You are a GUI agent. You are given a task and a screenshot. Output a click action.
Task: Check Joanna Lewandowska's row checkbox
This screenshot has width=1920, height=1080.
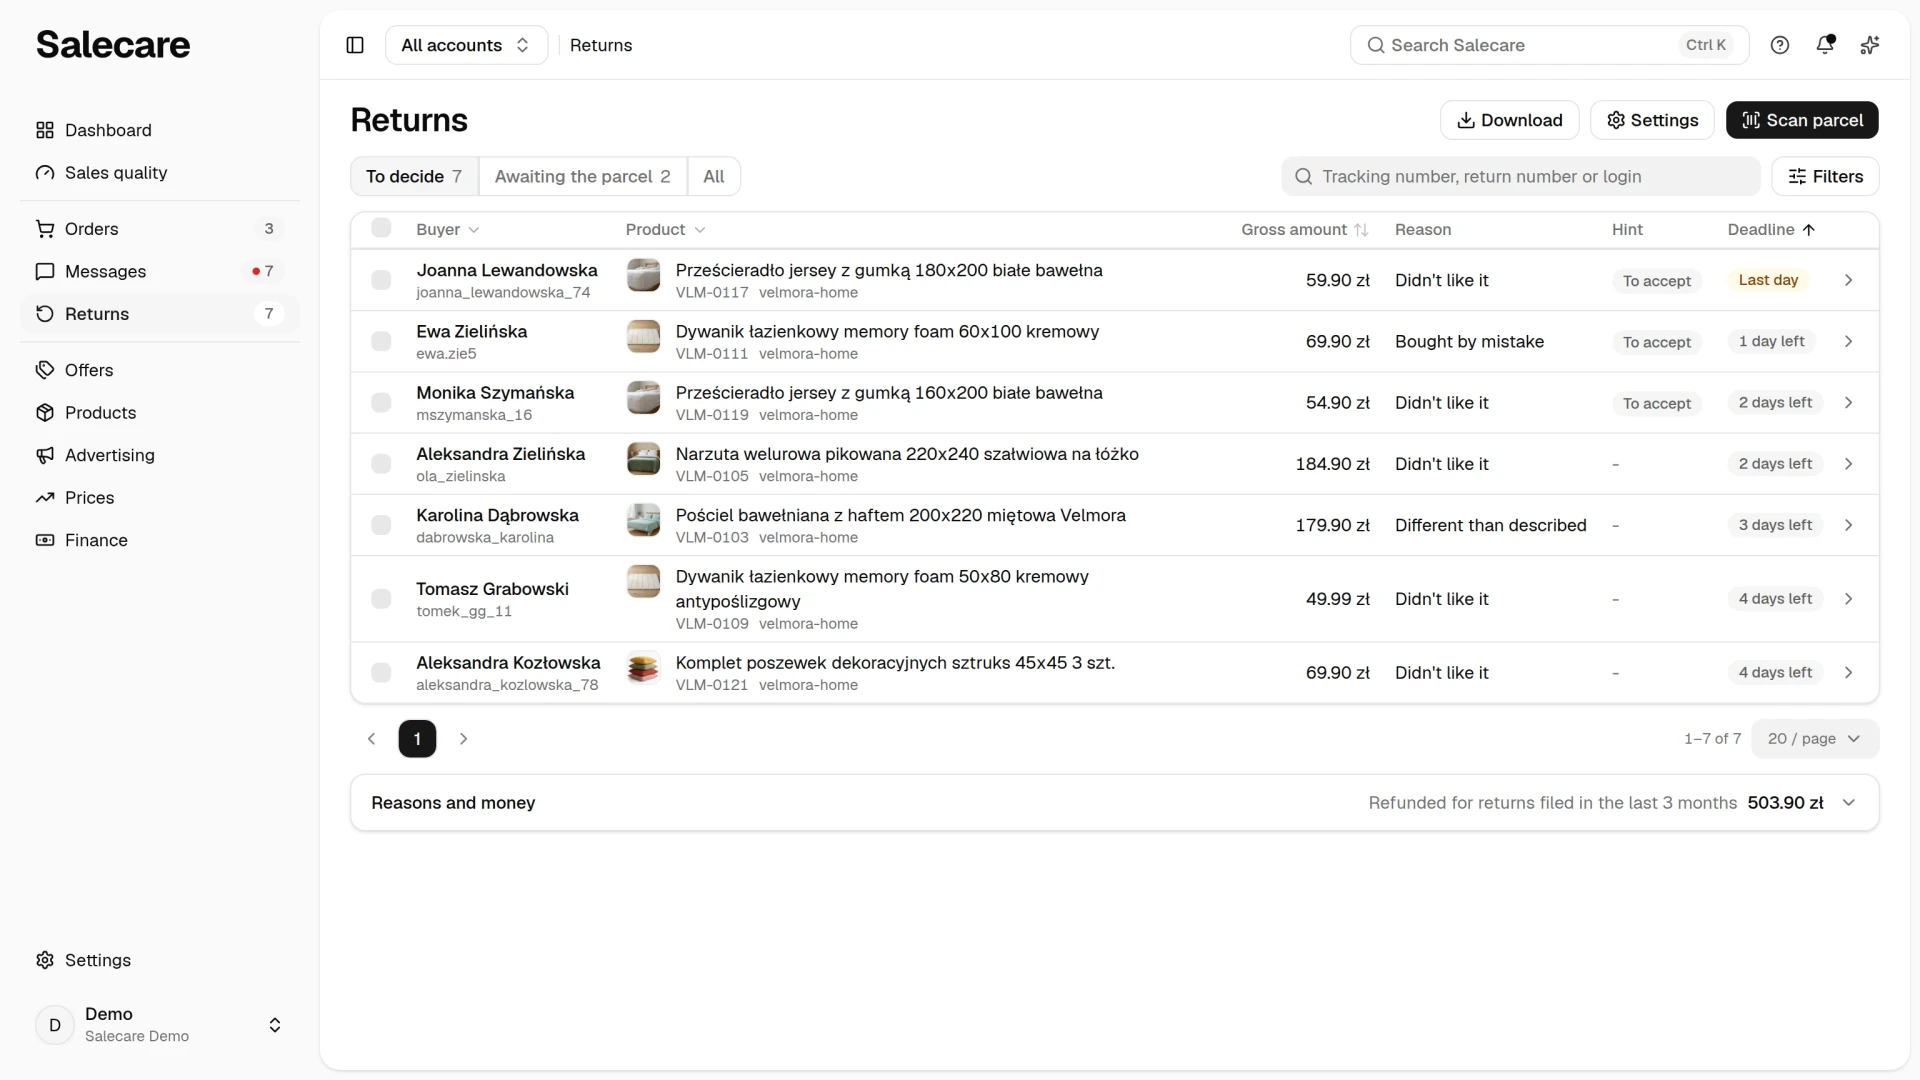pyautogui.click(x=381, y=280)
